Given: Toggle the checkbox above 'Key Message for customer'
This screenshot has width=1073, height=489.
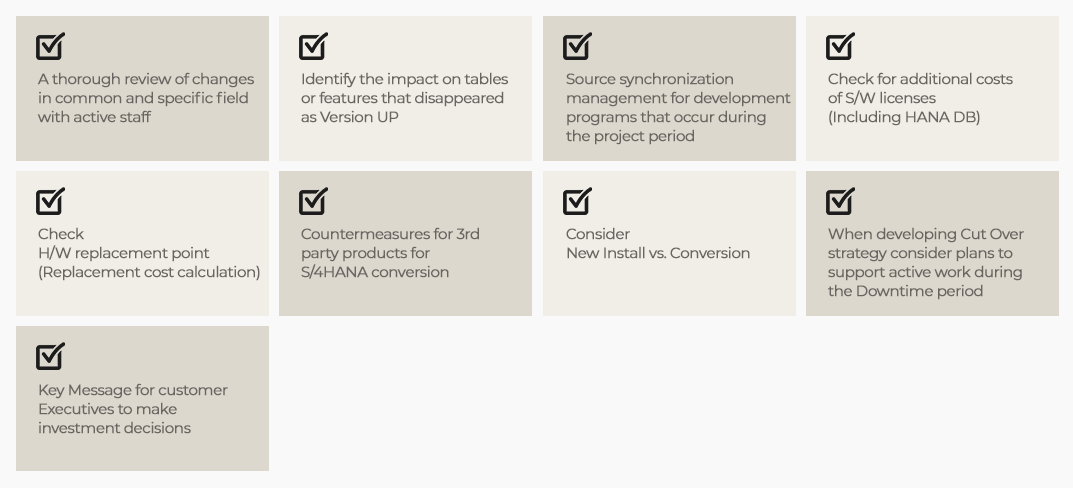Looking at the screenshot, I should pos(50,356).
